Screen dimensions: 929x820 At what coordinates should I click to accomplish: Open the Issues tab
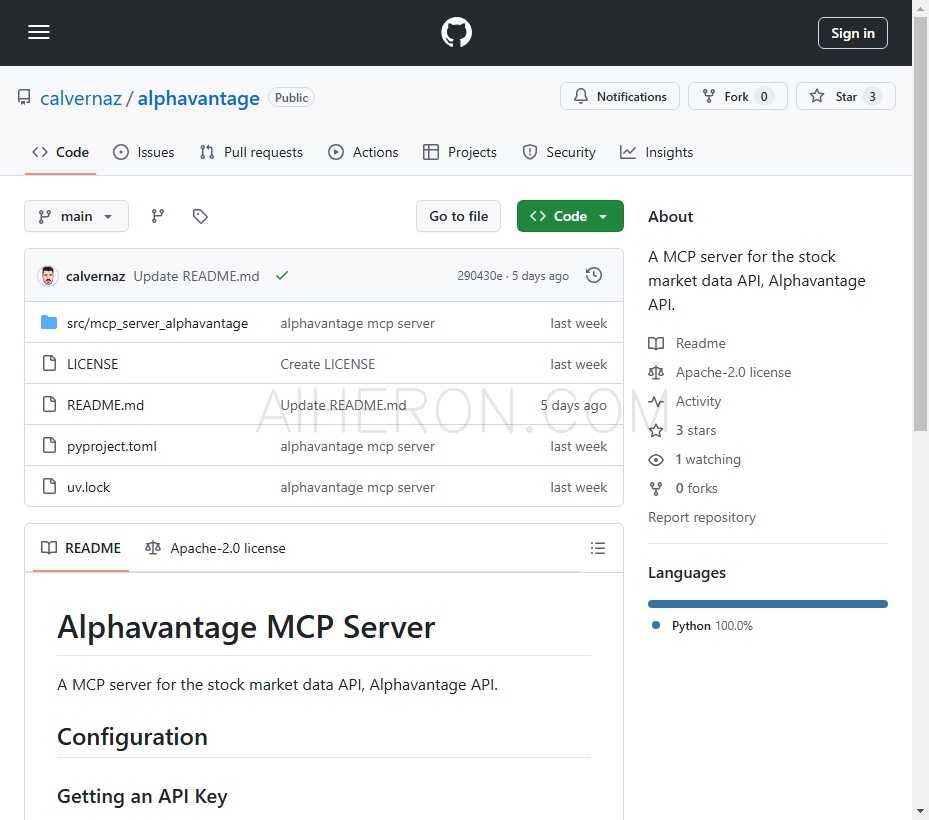(x=144, y=152)
